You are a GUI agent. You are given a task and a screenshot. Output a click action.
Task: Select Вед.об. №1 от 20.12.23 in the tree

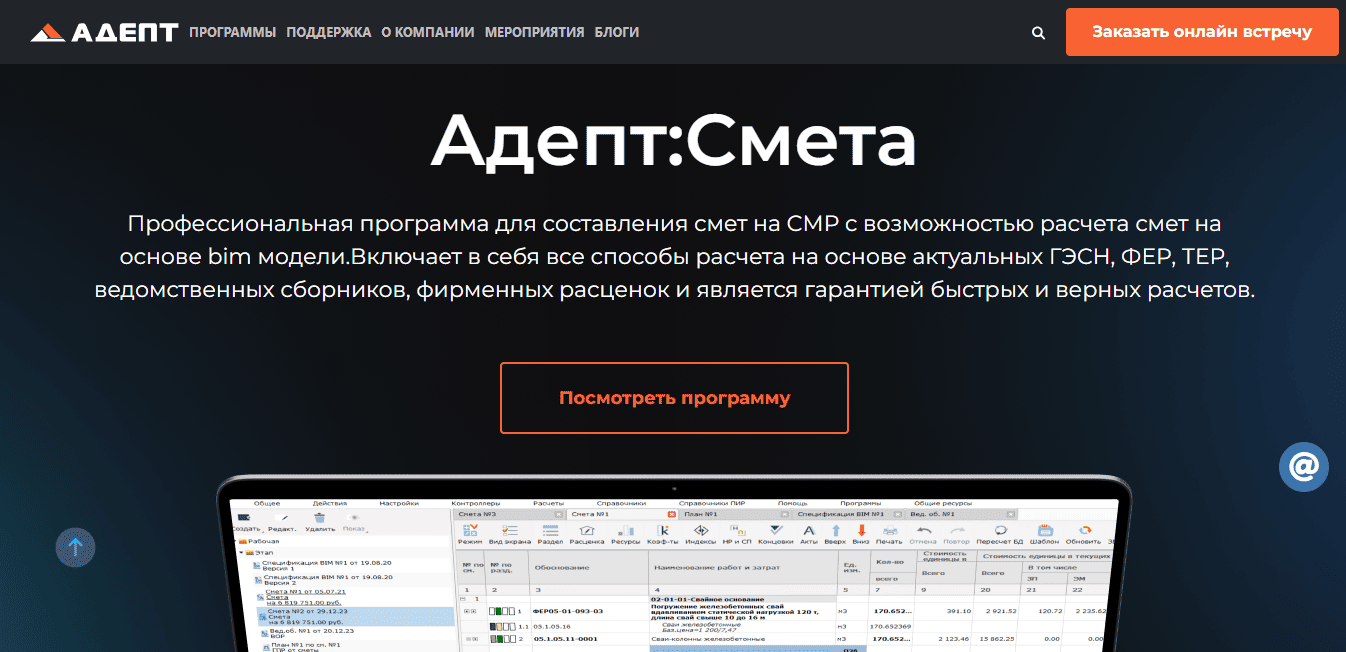[x=310, y=631]
